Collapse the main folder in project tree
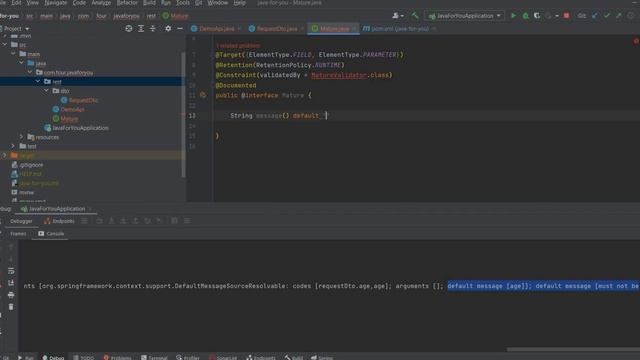The width and height of the screenshot is (640, 360). coord(13,54)
